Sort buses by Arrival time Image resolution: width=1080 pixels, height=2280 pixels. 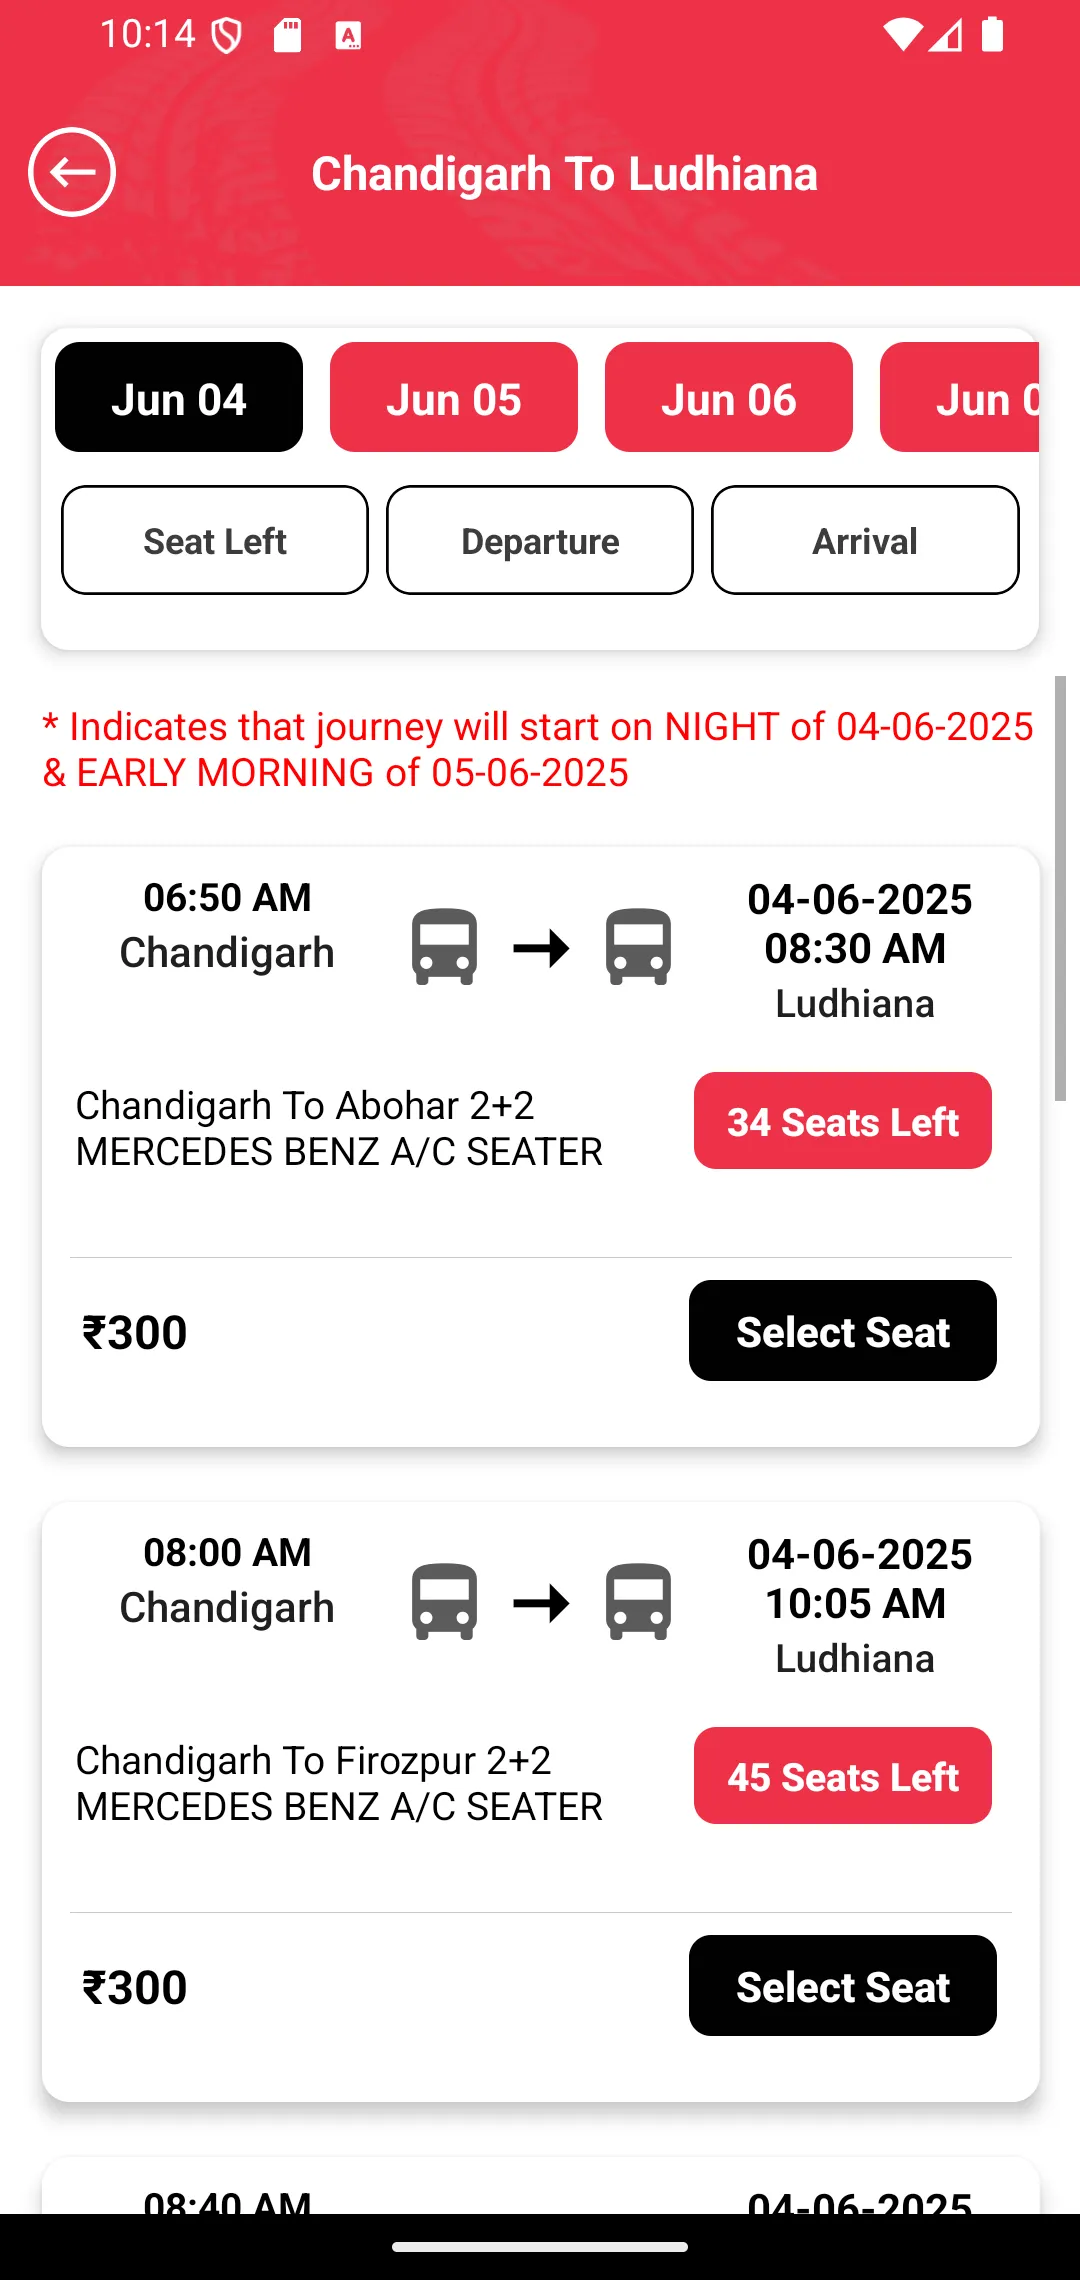click(865, 540)
